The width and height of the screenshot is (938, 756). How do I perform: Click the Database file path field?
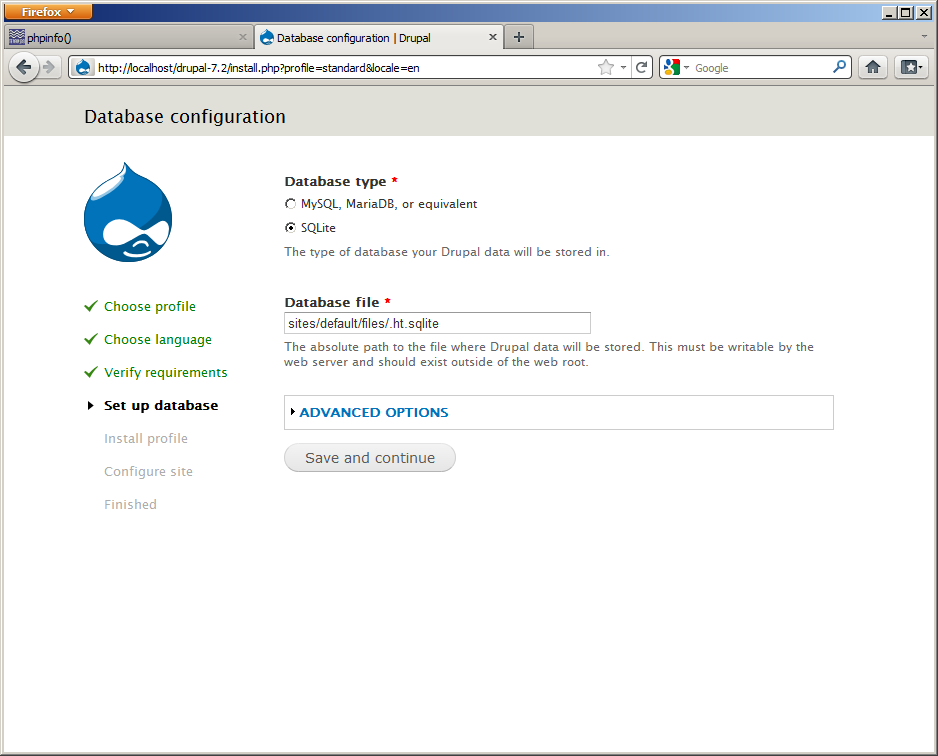437,323
